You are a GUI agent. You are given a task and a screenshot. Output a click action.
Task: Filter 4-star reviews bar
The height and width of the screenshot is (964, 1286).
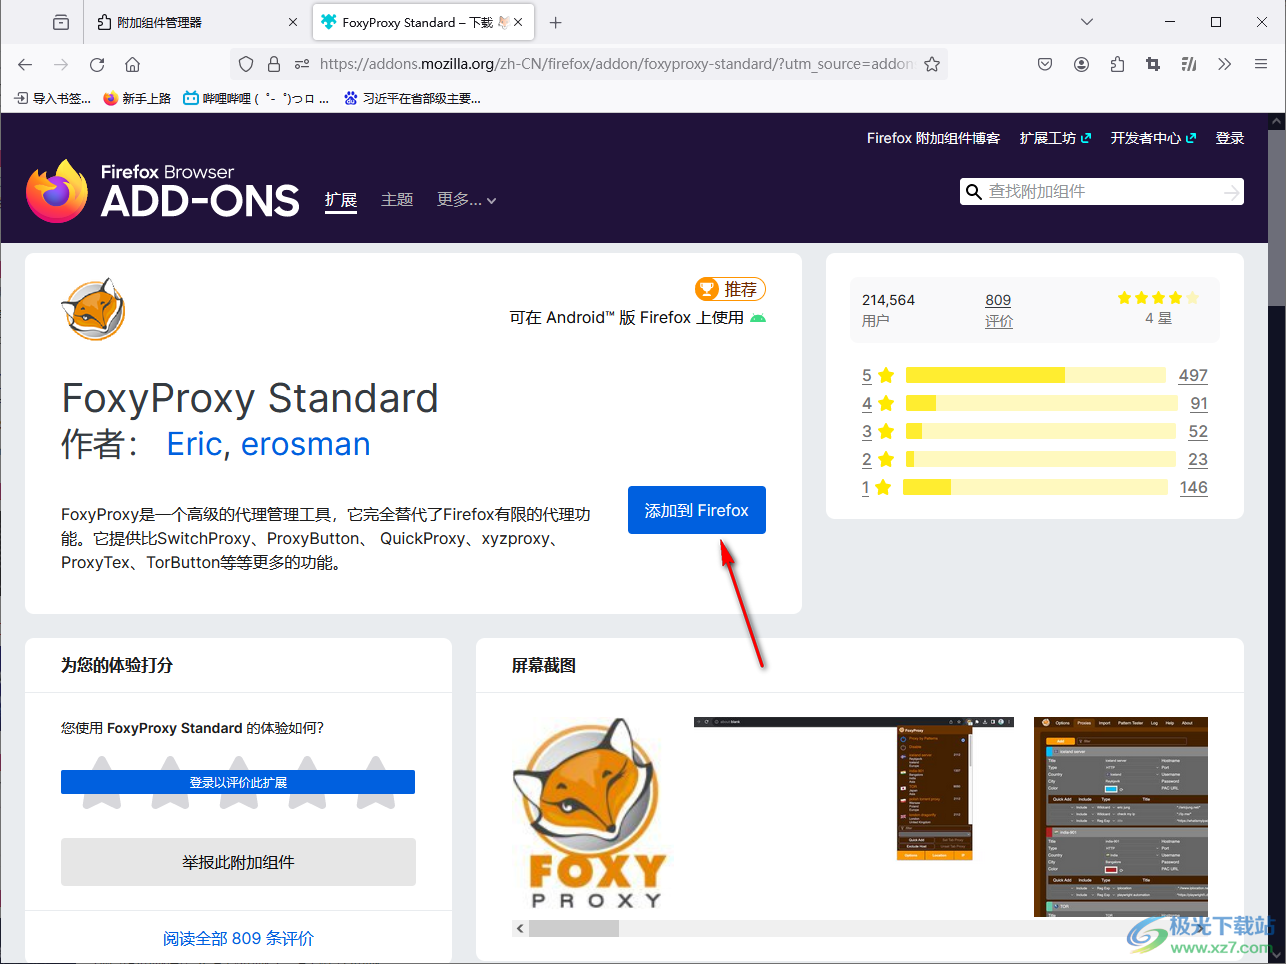click(1041, 403)
